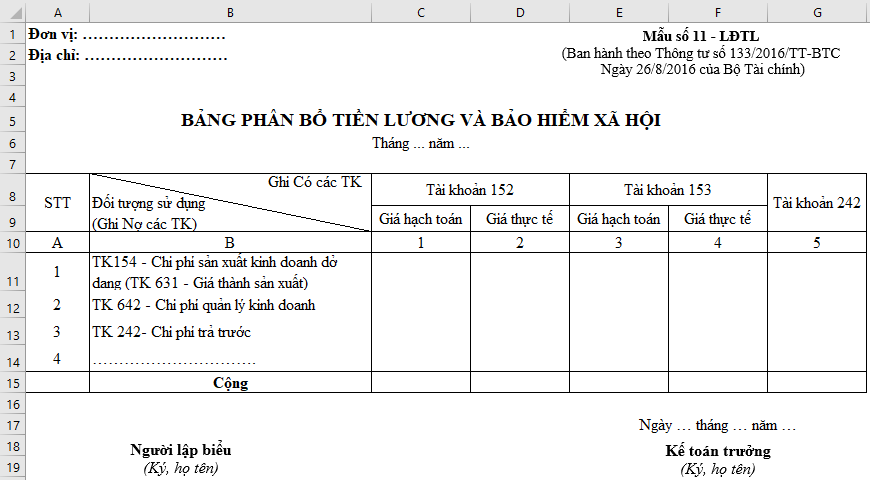The height and width of the screenshot is (480, 870).
Task: Click the 'STT' header cell
Action: pyautogui.click(x=58, y=202)
